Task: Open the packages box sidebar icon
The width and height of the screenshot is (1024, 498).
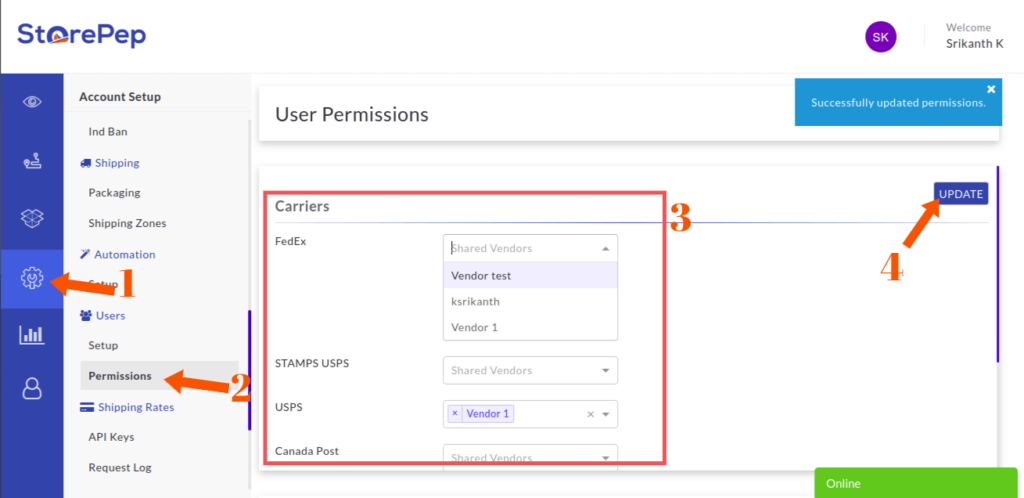Action: coord(32,218)
